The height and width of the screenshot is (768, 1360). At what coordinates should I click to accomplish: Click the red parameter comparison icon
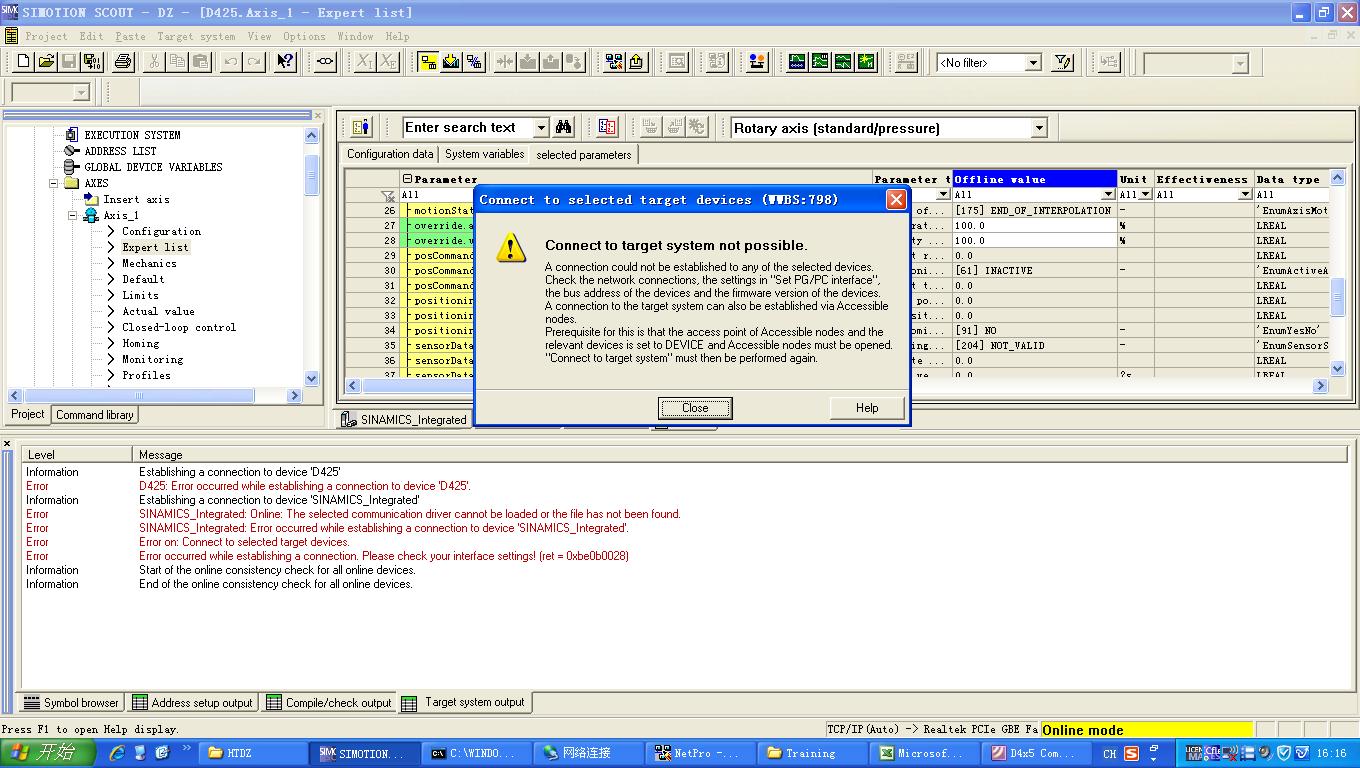click(607, 127)
